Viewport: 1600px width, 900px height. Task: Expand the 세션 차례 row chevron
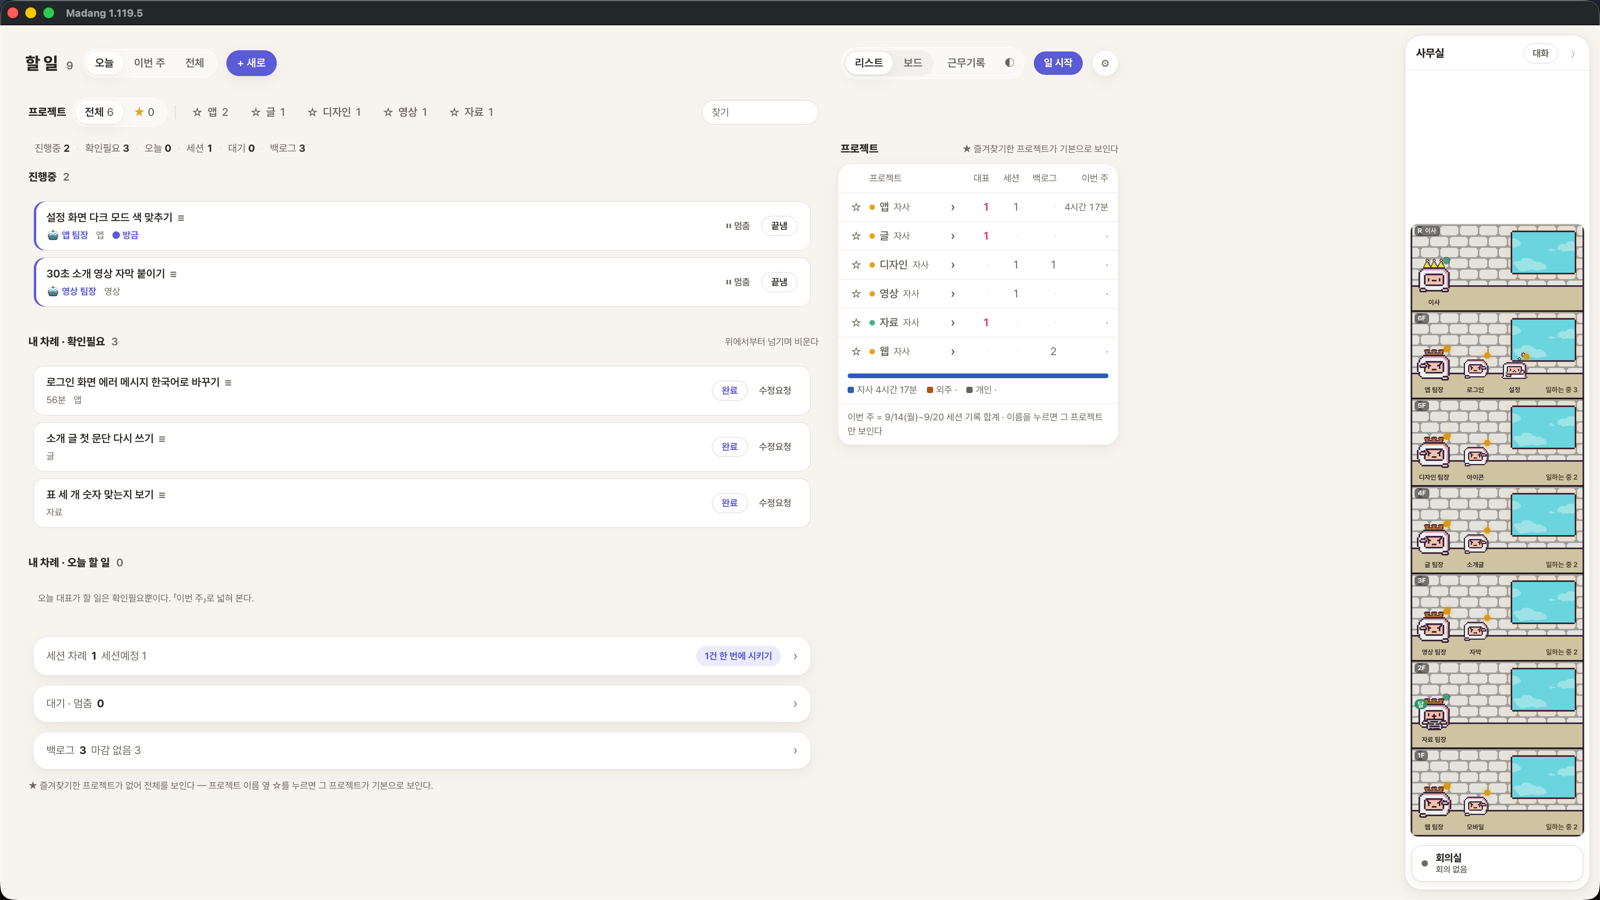tap(796, 656)
